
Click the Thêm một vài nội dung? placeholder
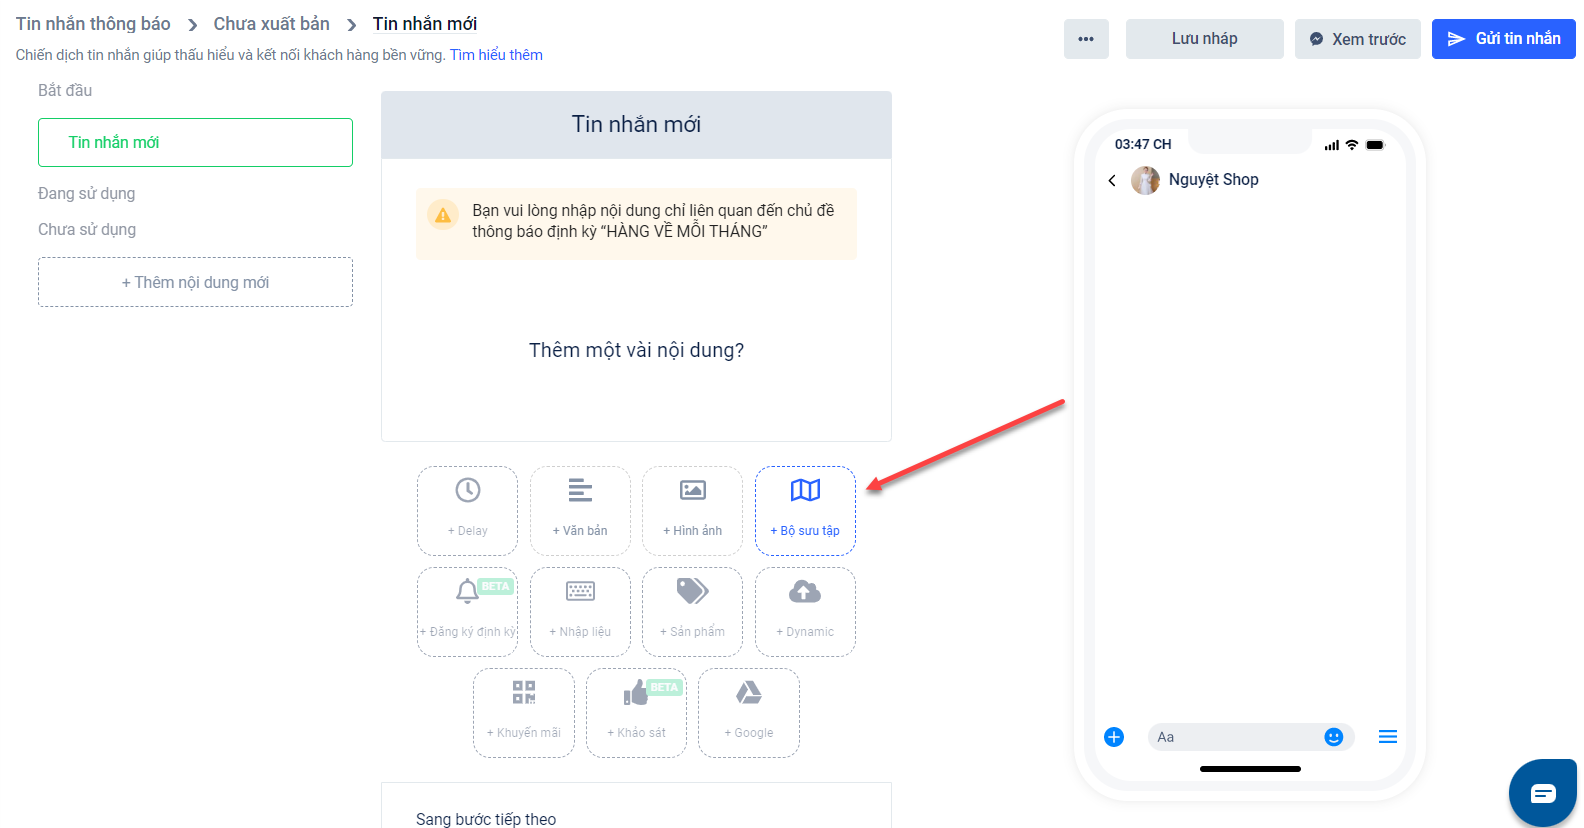tap(636, 350)
